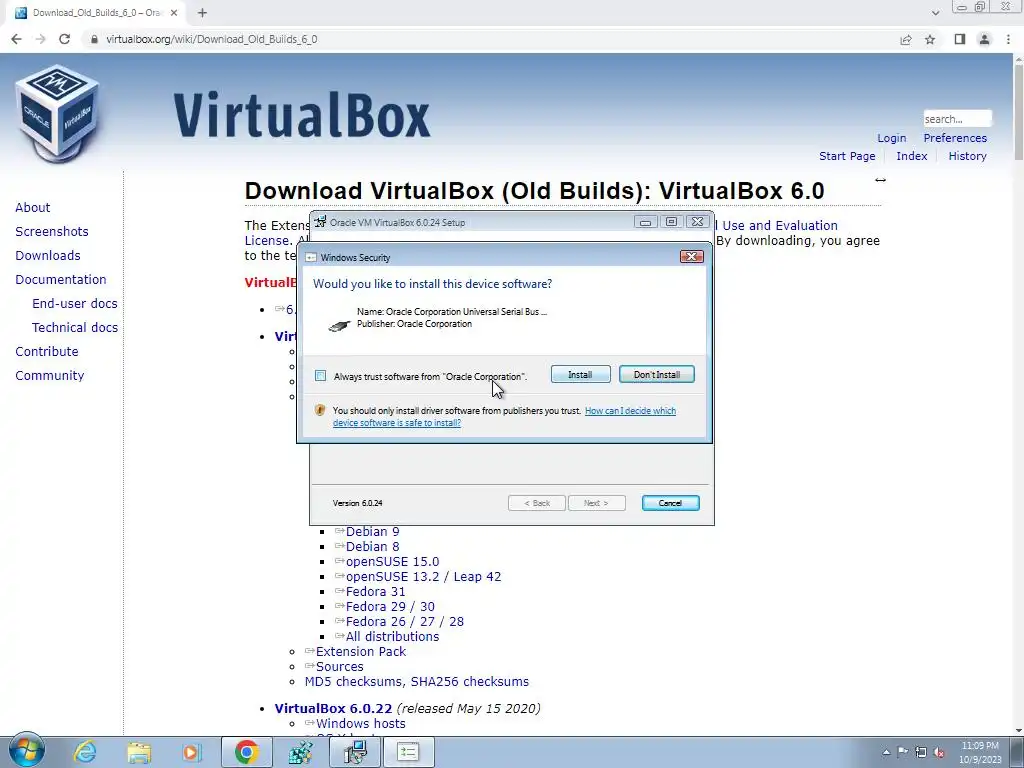This screenshot has width=1024, height=768.
Task: Open the Index page
Action: point(912,156)
